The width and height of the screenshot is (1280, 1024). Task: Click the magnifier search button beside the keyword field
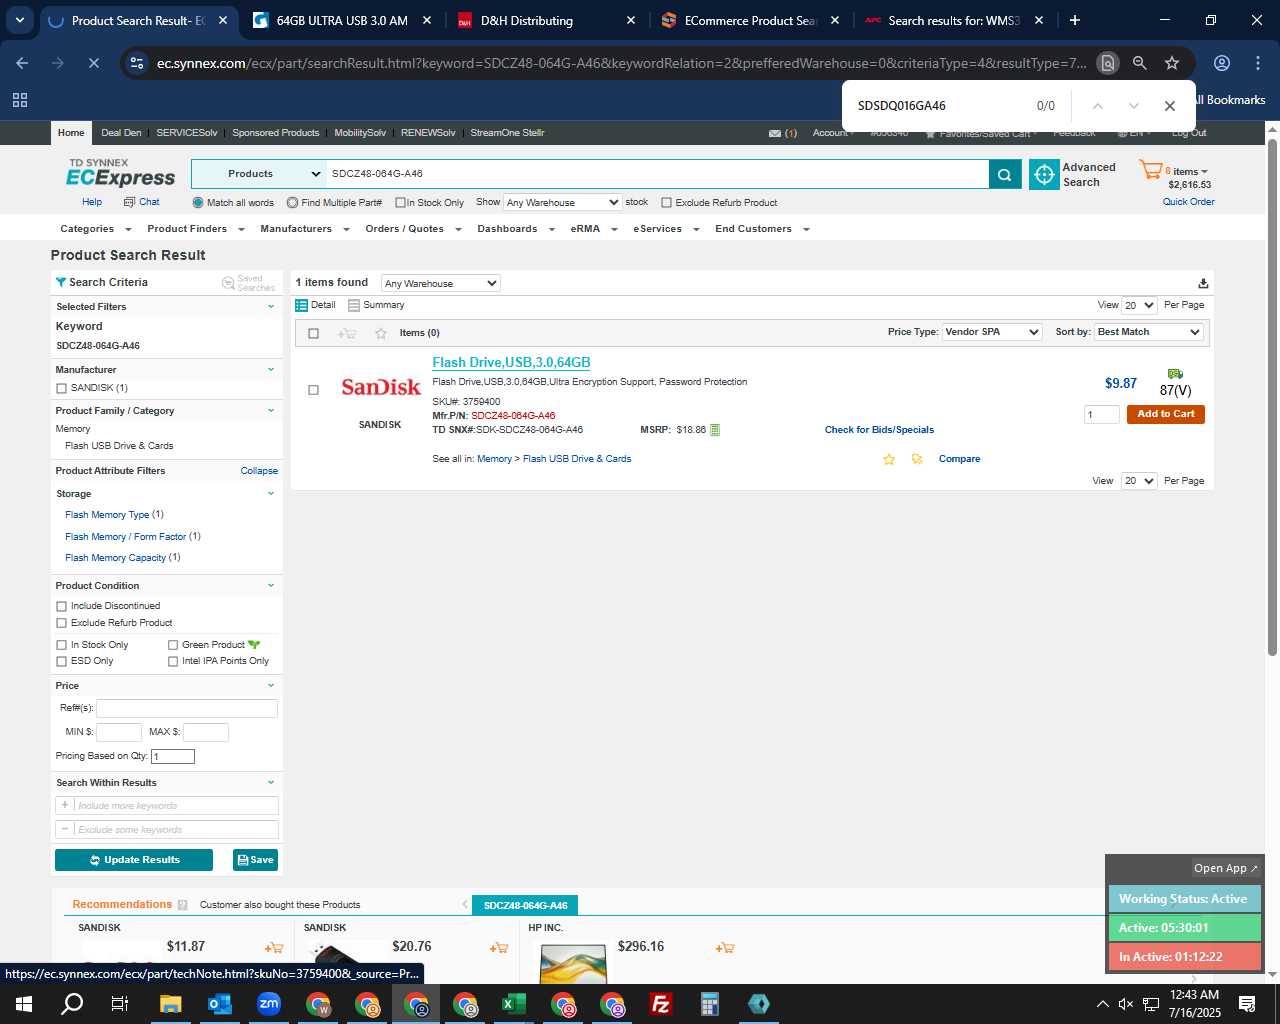(x=1005, y=174)
